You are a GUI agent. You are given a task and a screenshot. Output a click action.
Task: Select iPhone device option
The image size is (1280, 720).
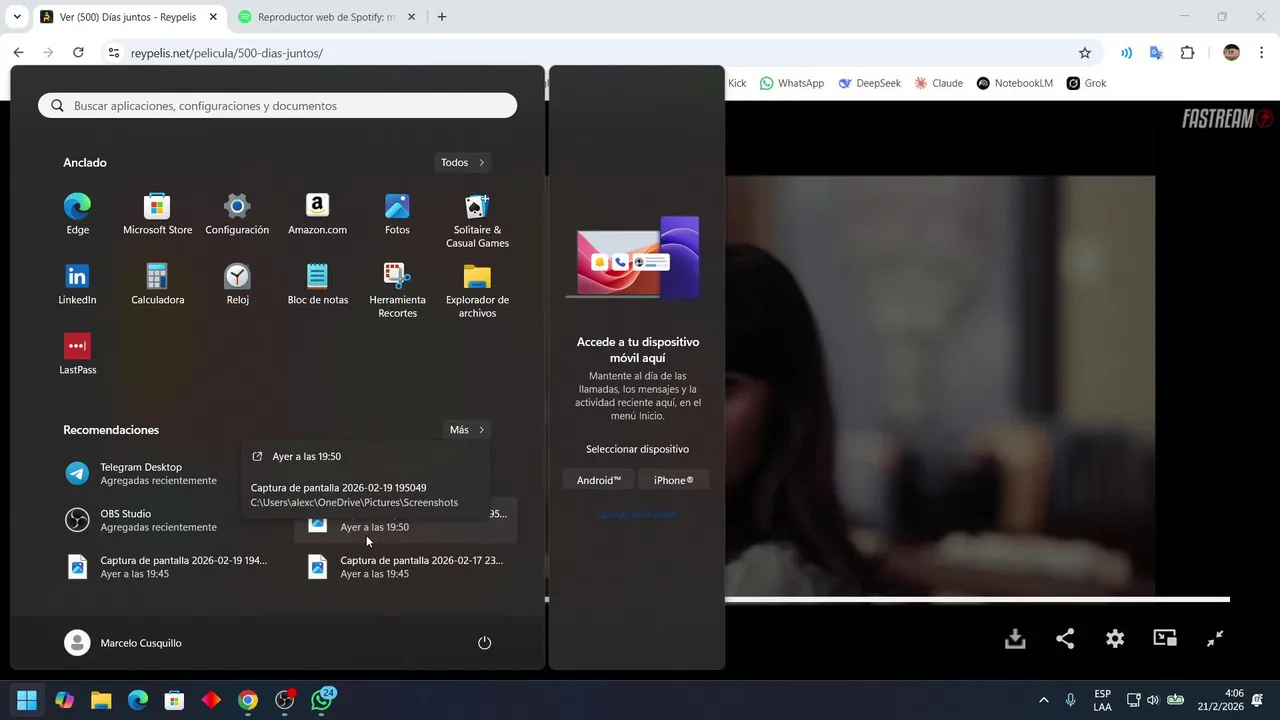673,481
